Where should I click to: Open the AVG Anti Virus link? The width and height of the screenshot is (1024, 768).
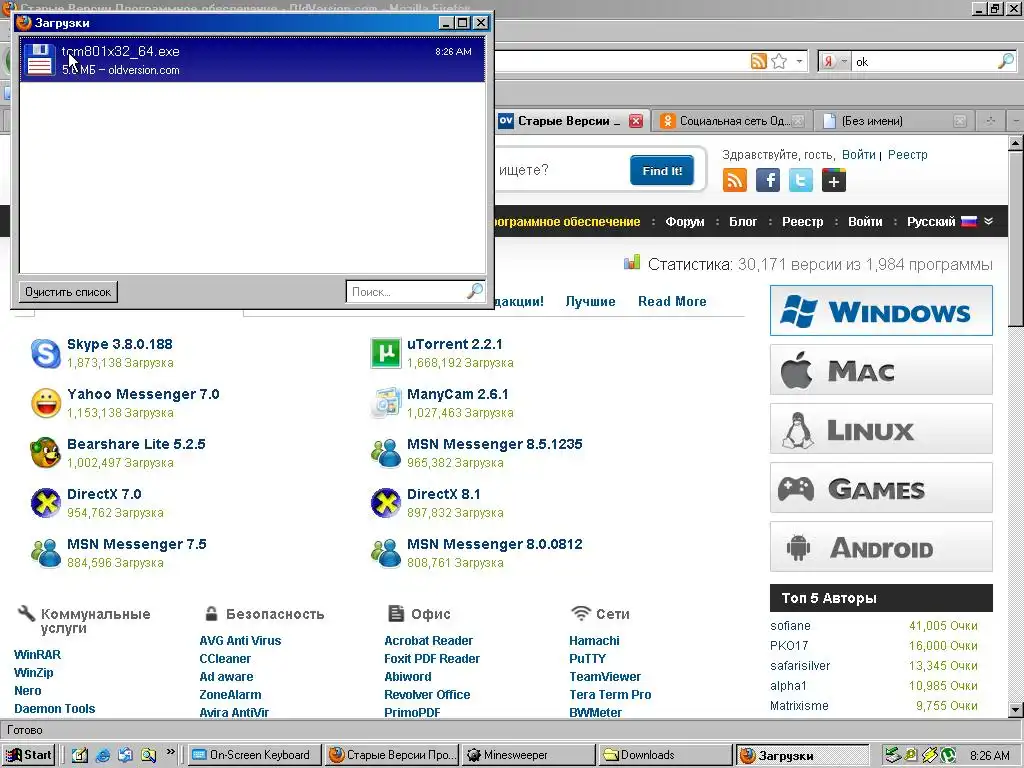240,641
